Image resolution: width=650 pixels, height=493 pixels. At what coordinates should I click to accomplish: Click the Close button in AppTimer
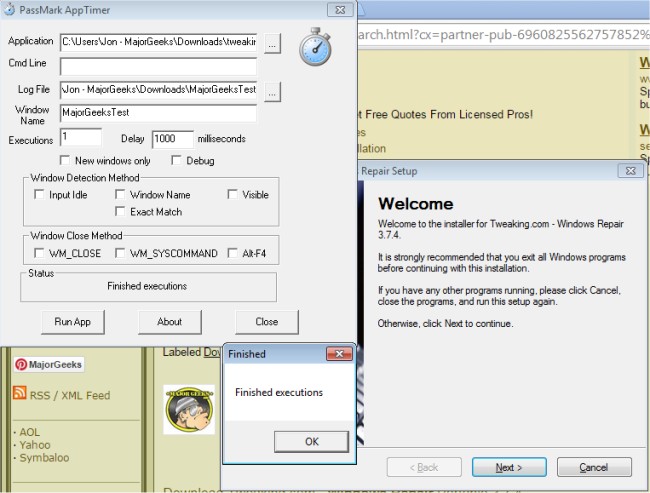[267, 322]
